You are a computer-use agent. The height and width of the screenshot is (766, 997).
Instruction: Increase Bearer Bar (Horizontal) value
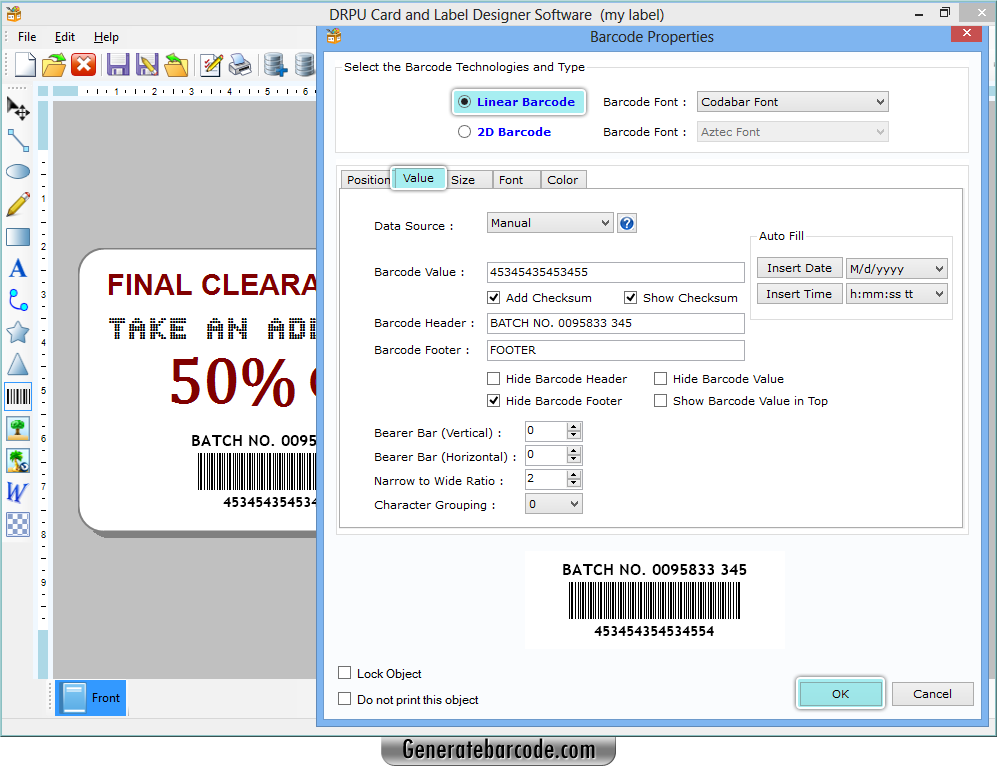[x=574, y=451]
